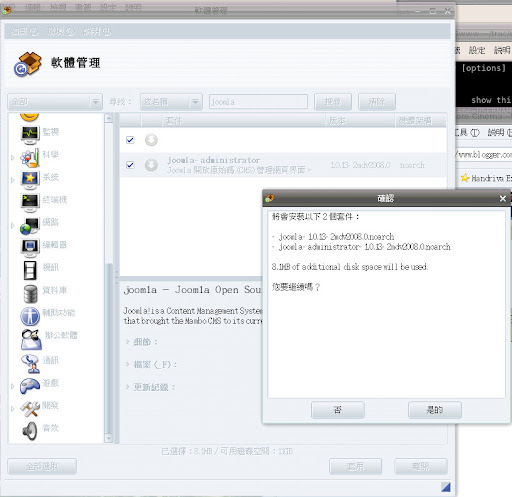
Task: Close the 確認 confirmation dialog
Action: [x=503, y=199]
